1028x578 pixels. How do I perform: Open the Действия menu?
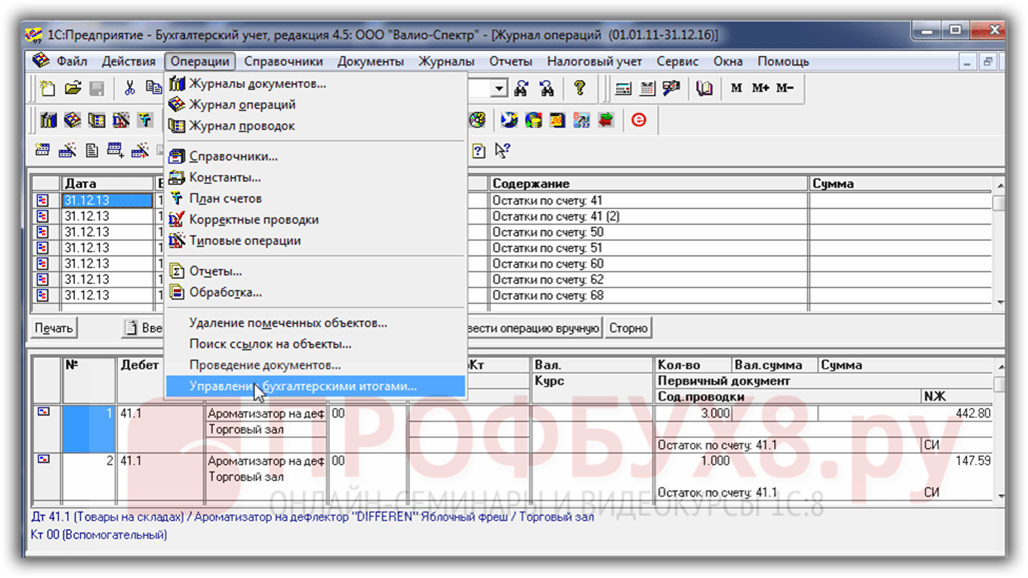[128, 61]
